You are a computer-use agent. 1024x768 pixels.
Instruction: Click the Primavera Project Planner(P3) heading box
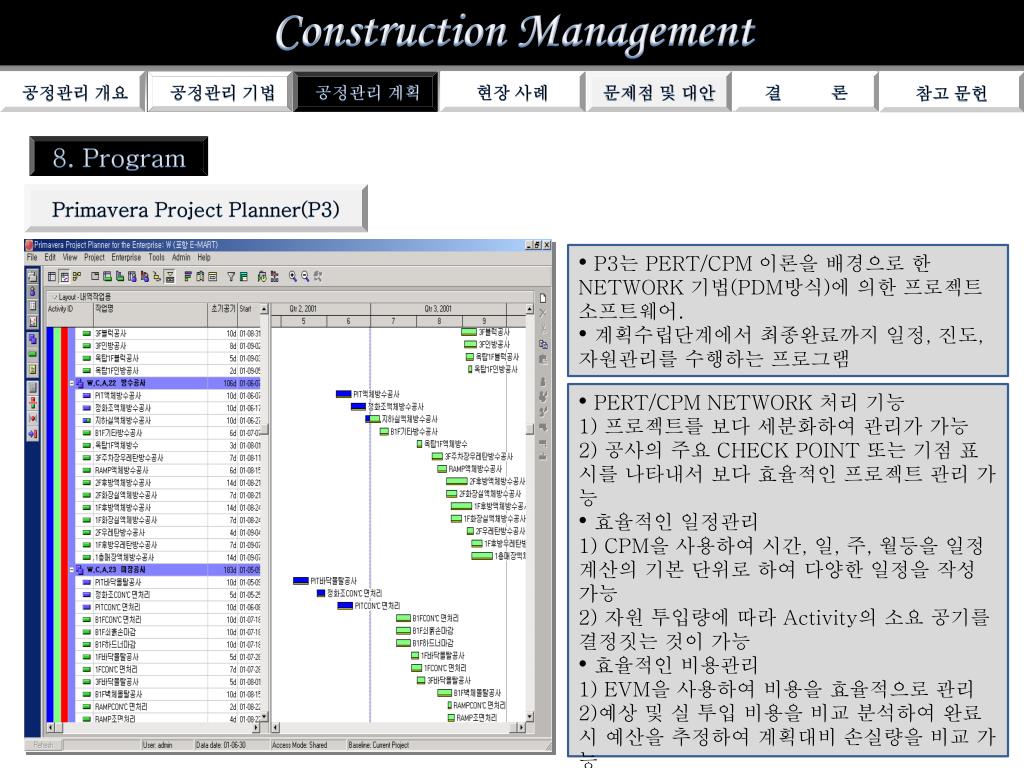[x=195, y=208]
